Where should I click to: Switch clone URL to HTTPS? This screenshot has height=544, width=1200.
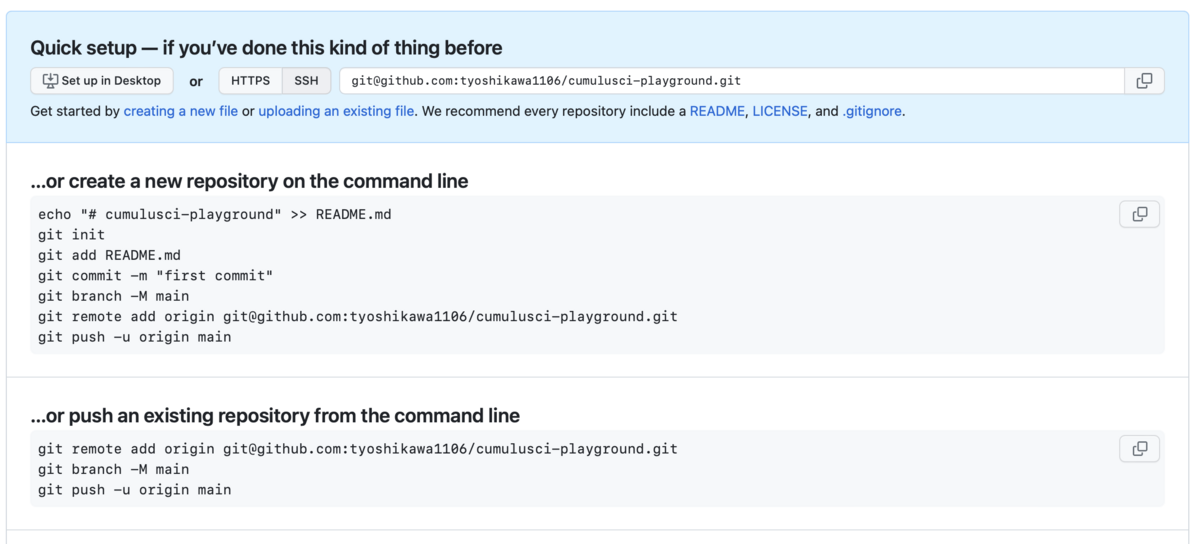[250, 81]
